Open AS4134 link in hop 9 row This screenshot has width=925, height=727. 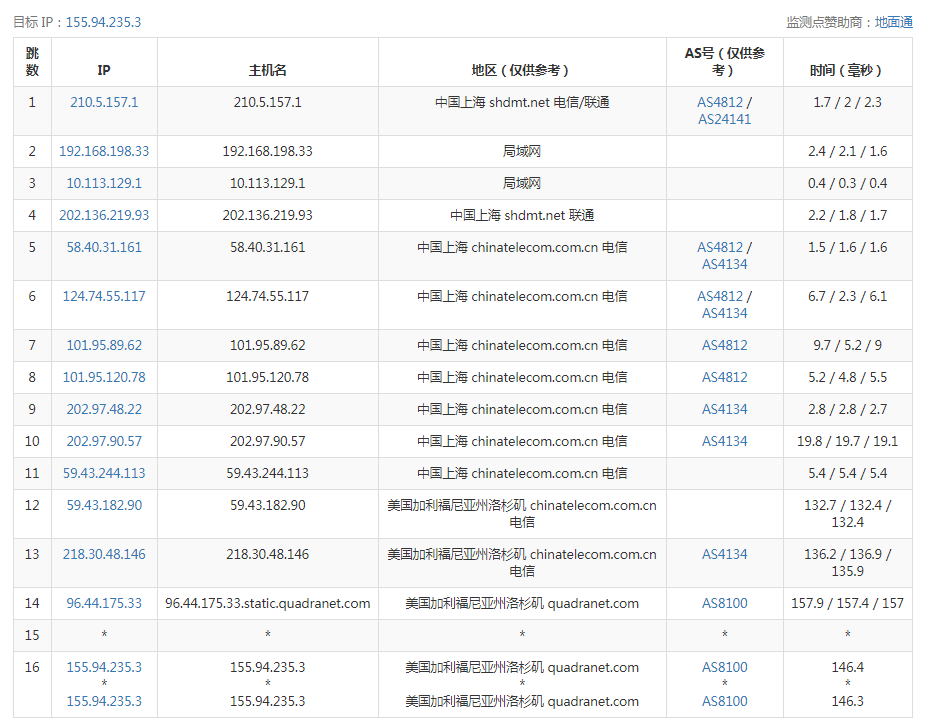pos(724,408)
